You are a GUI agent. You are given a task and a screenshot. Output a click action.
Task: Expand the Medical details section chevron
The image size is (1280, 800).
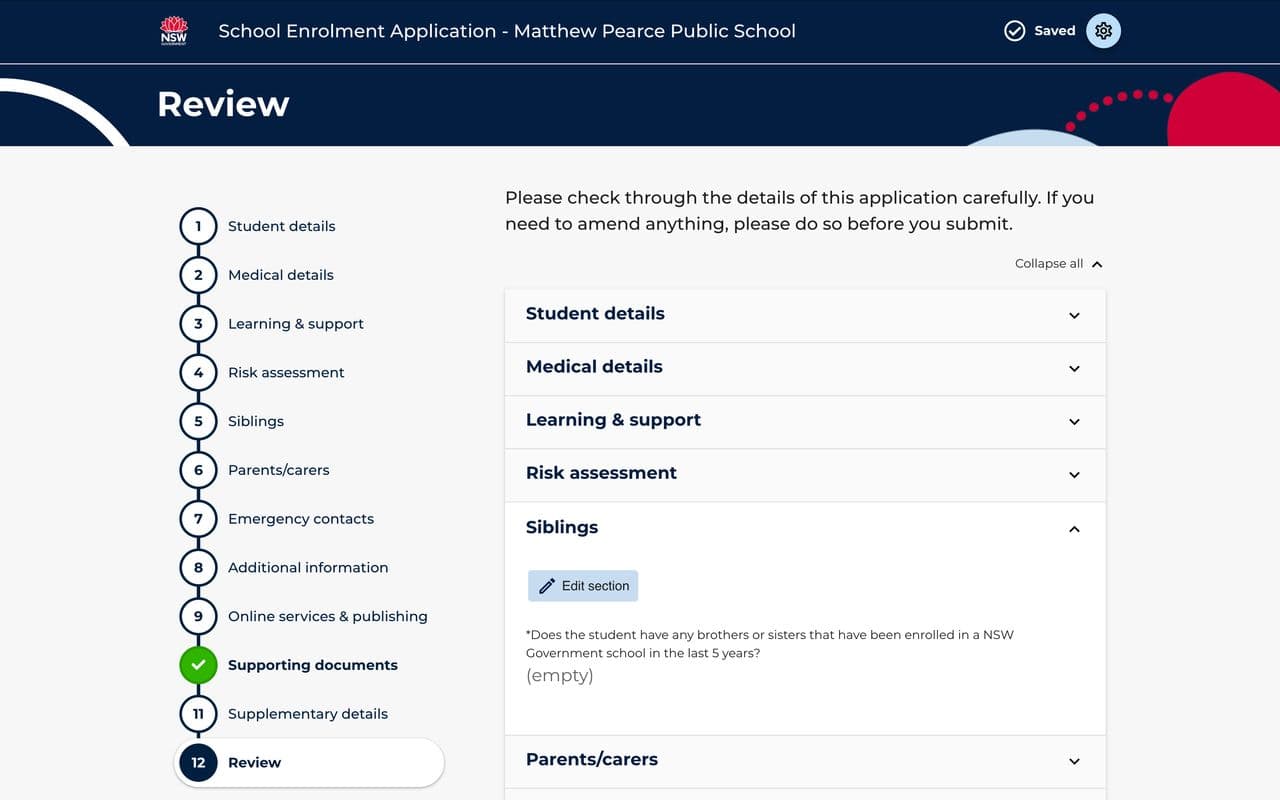1074,368
